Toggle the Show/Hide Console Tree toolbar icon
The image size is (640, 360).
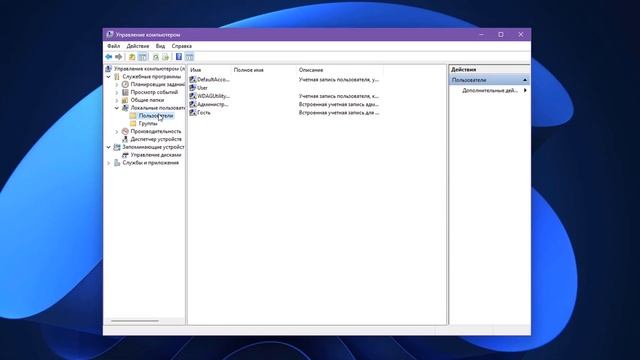pos(142,57)
